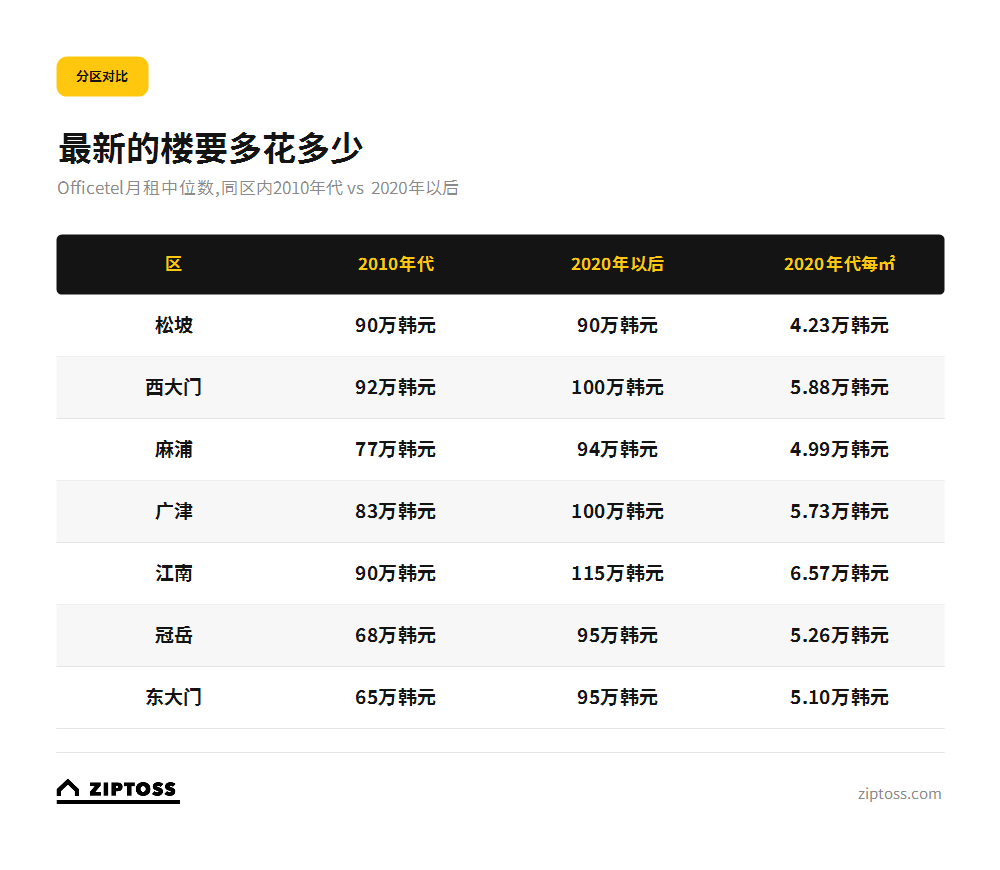Click the ZIPTOSS house logo icon
The height and width of the screenshot is (870, 1000).
pos(68,788)
